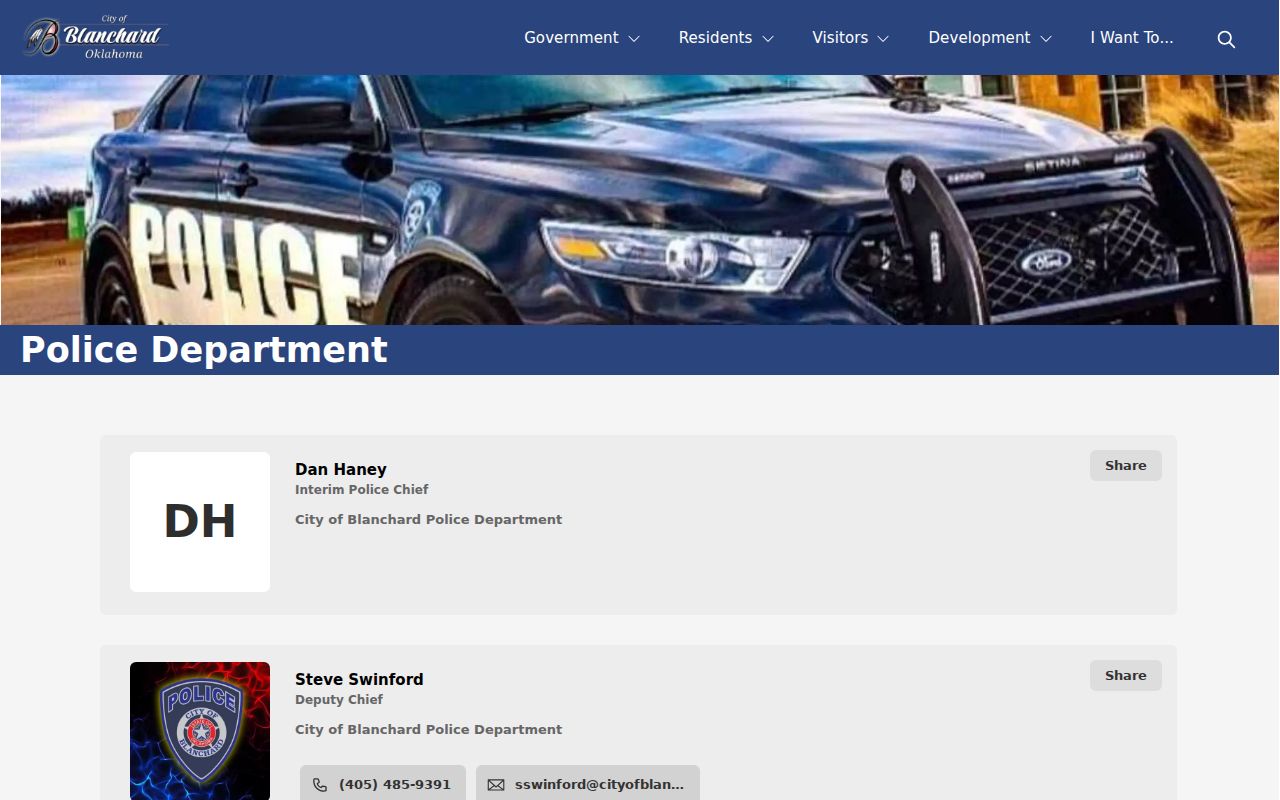1280x800 pixels.
Task: Click the phone icon for Steve Swinford
Action: pos(320,785)
